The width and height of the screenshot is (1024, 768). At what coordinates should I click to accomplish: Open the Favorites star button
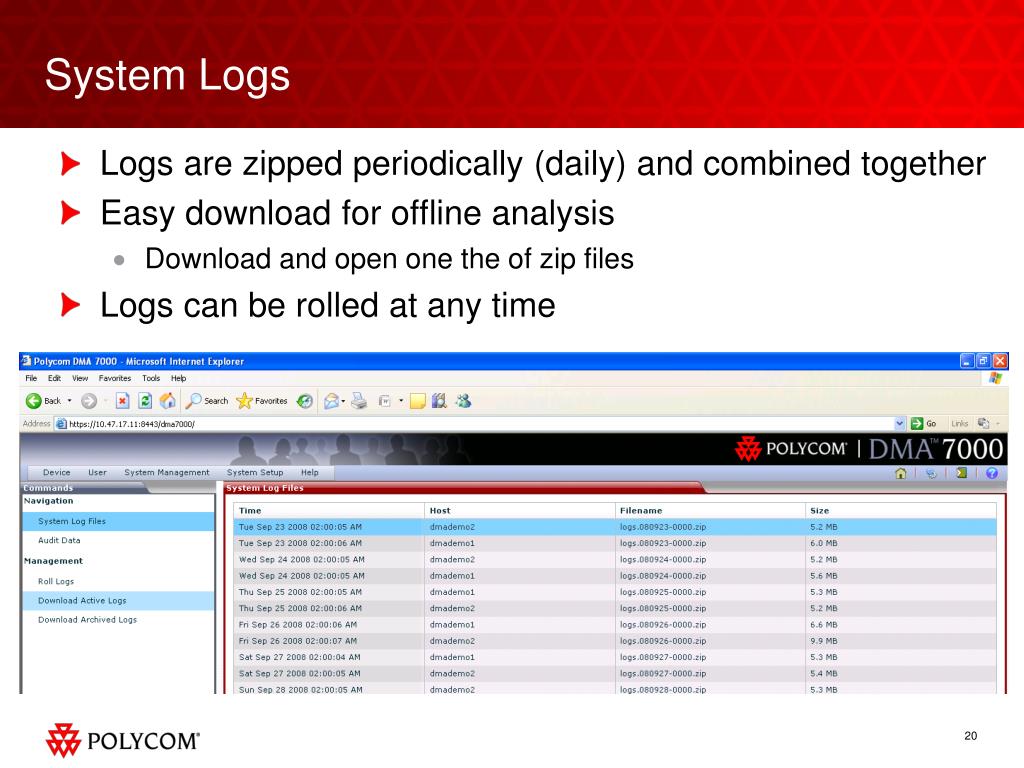pos(262,401)
